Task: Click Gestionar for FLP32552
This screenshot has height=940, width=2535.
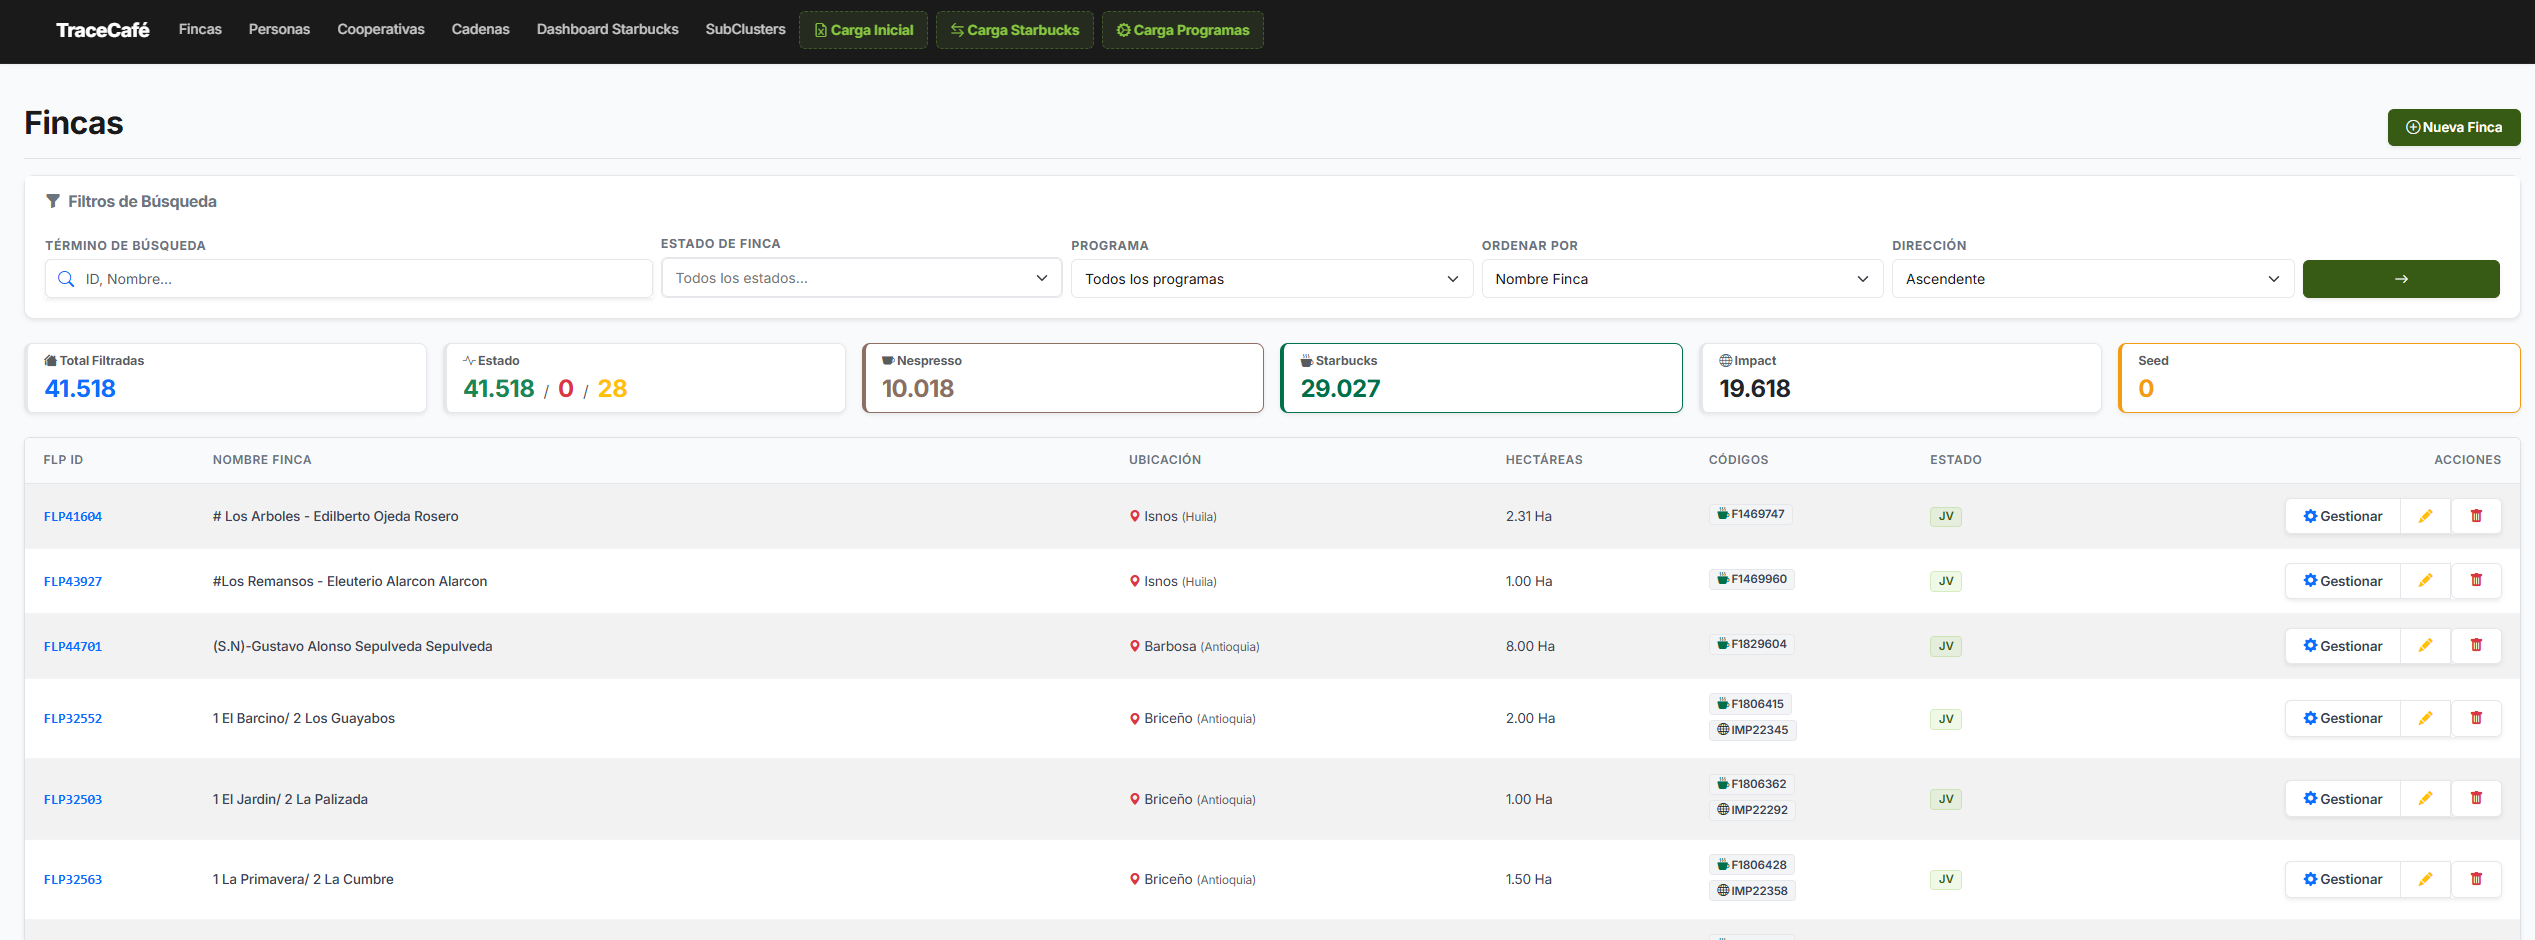Action: [2342, 718]
